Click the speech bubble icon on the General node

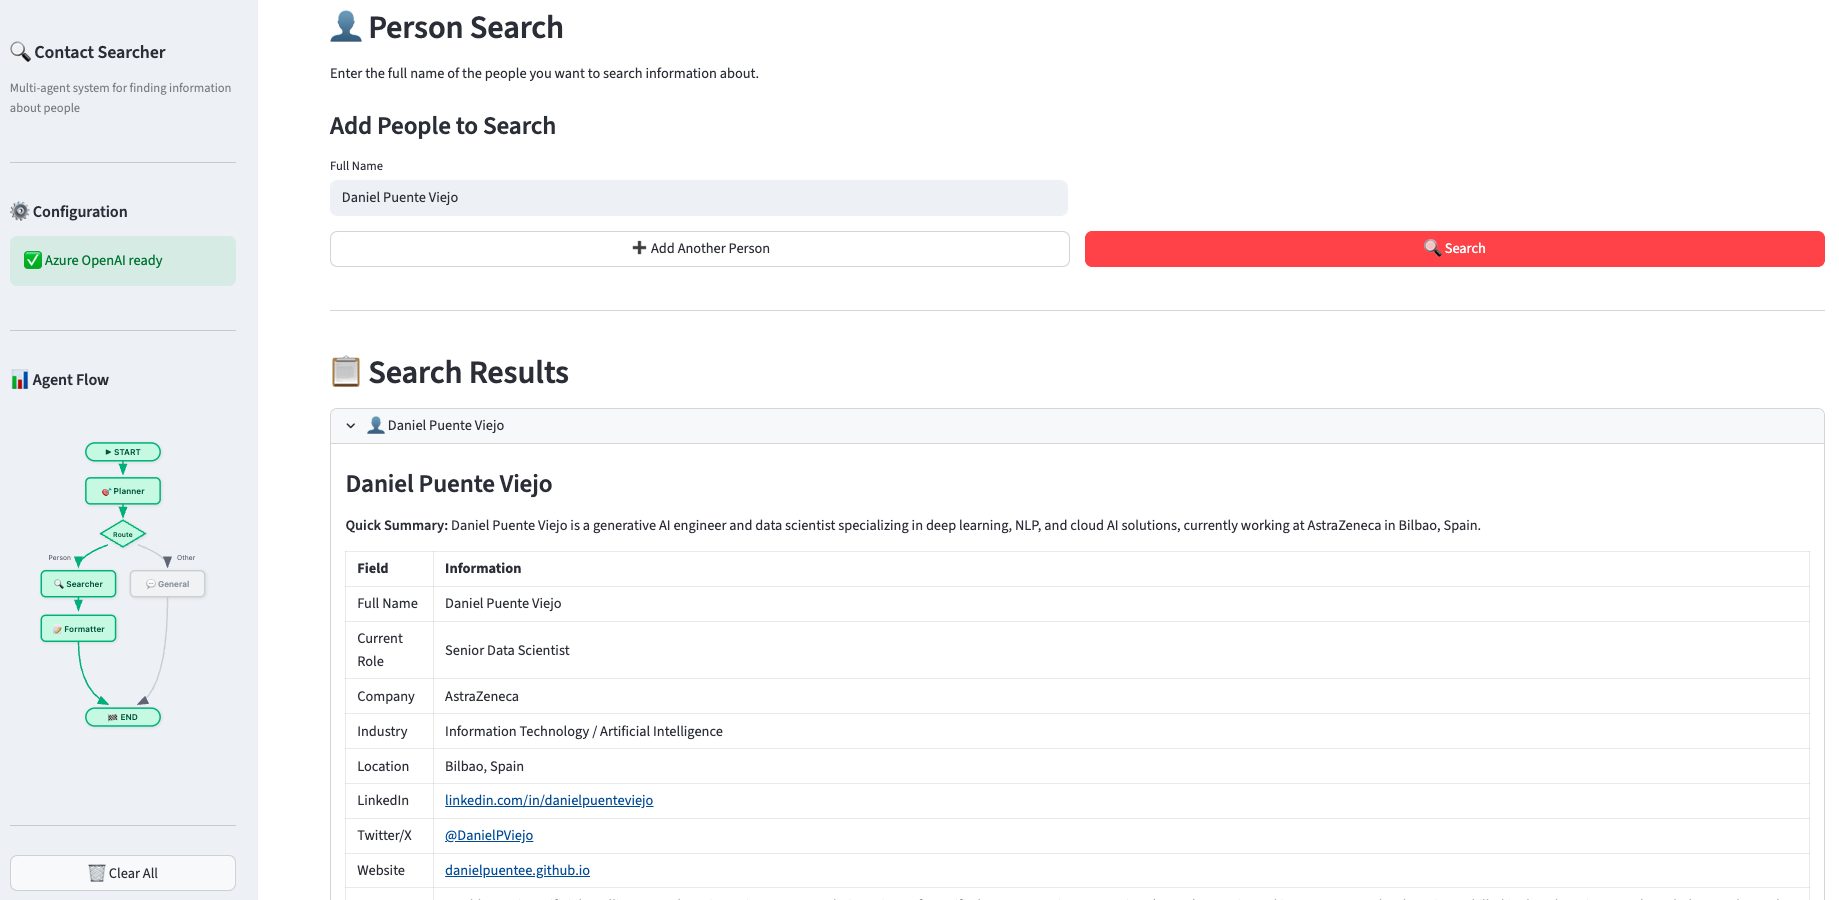[x=150, y=583]
